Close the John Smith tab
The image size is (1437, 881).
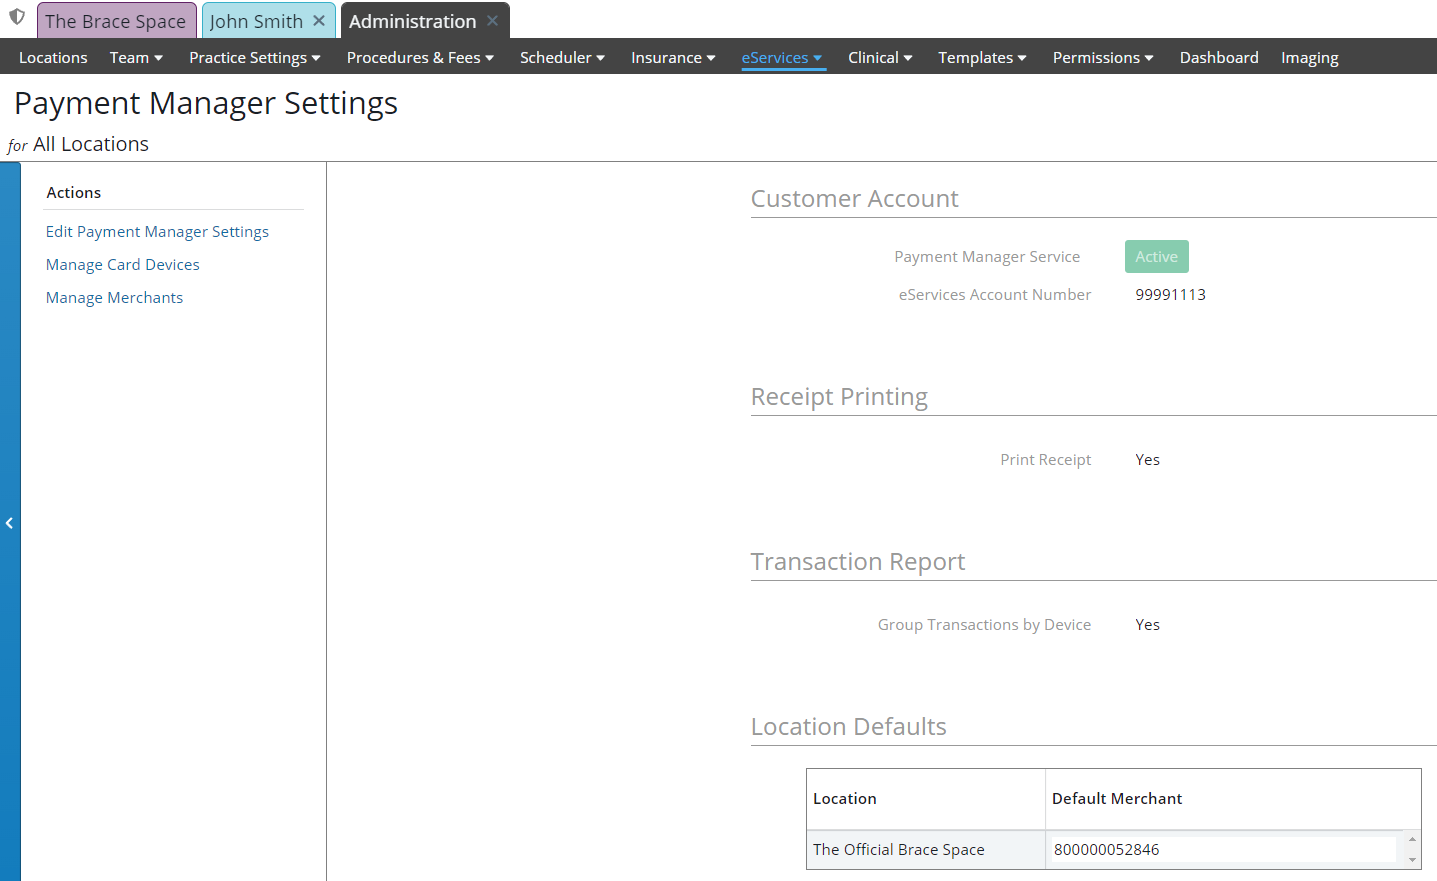coord(319,20)
